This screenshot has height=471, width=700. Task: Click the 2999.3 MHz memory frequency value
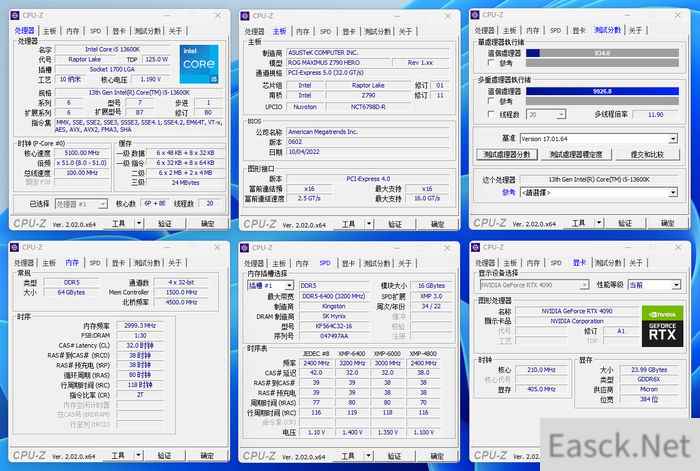(140, 325)
